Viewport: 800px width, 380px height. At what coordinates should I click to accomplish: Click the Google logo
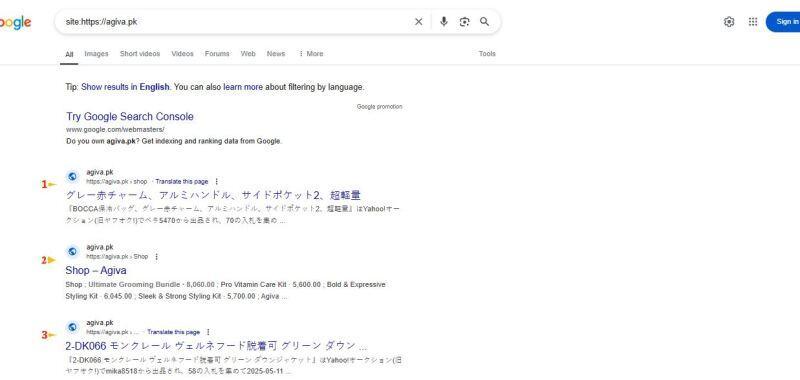[15, 22]
